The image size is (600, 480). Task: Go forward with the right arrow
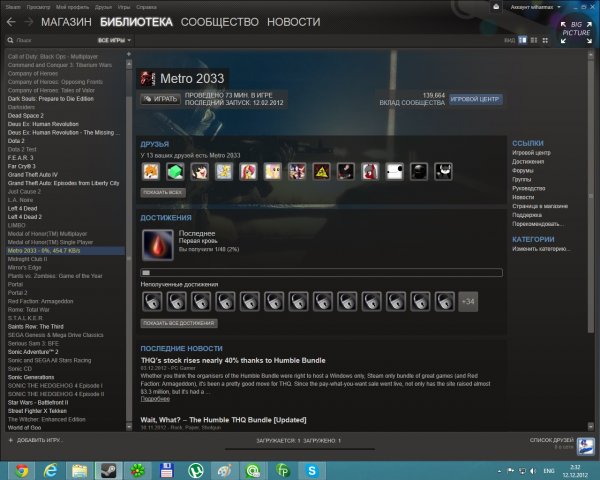tap(28, 22)
